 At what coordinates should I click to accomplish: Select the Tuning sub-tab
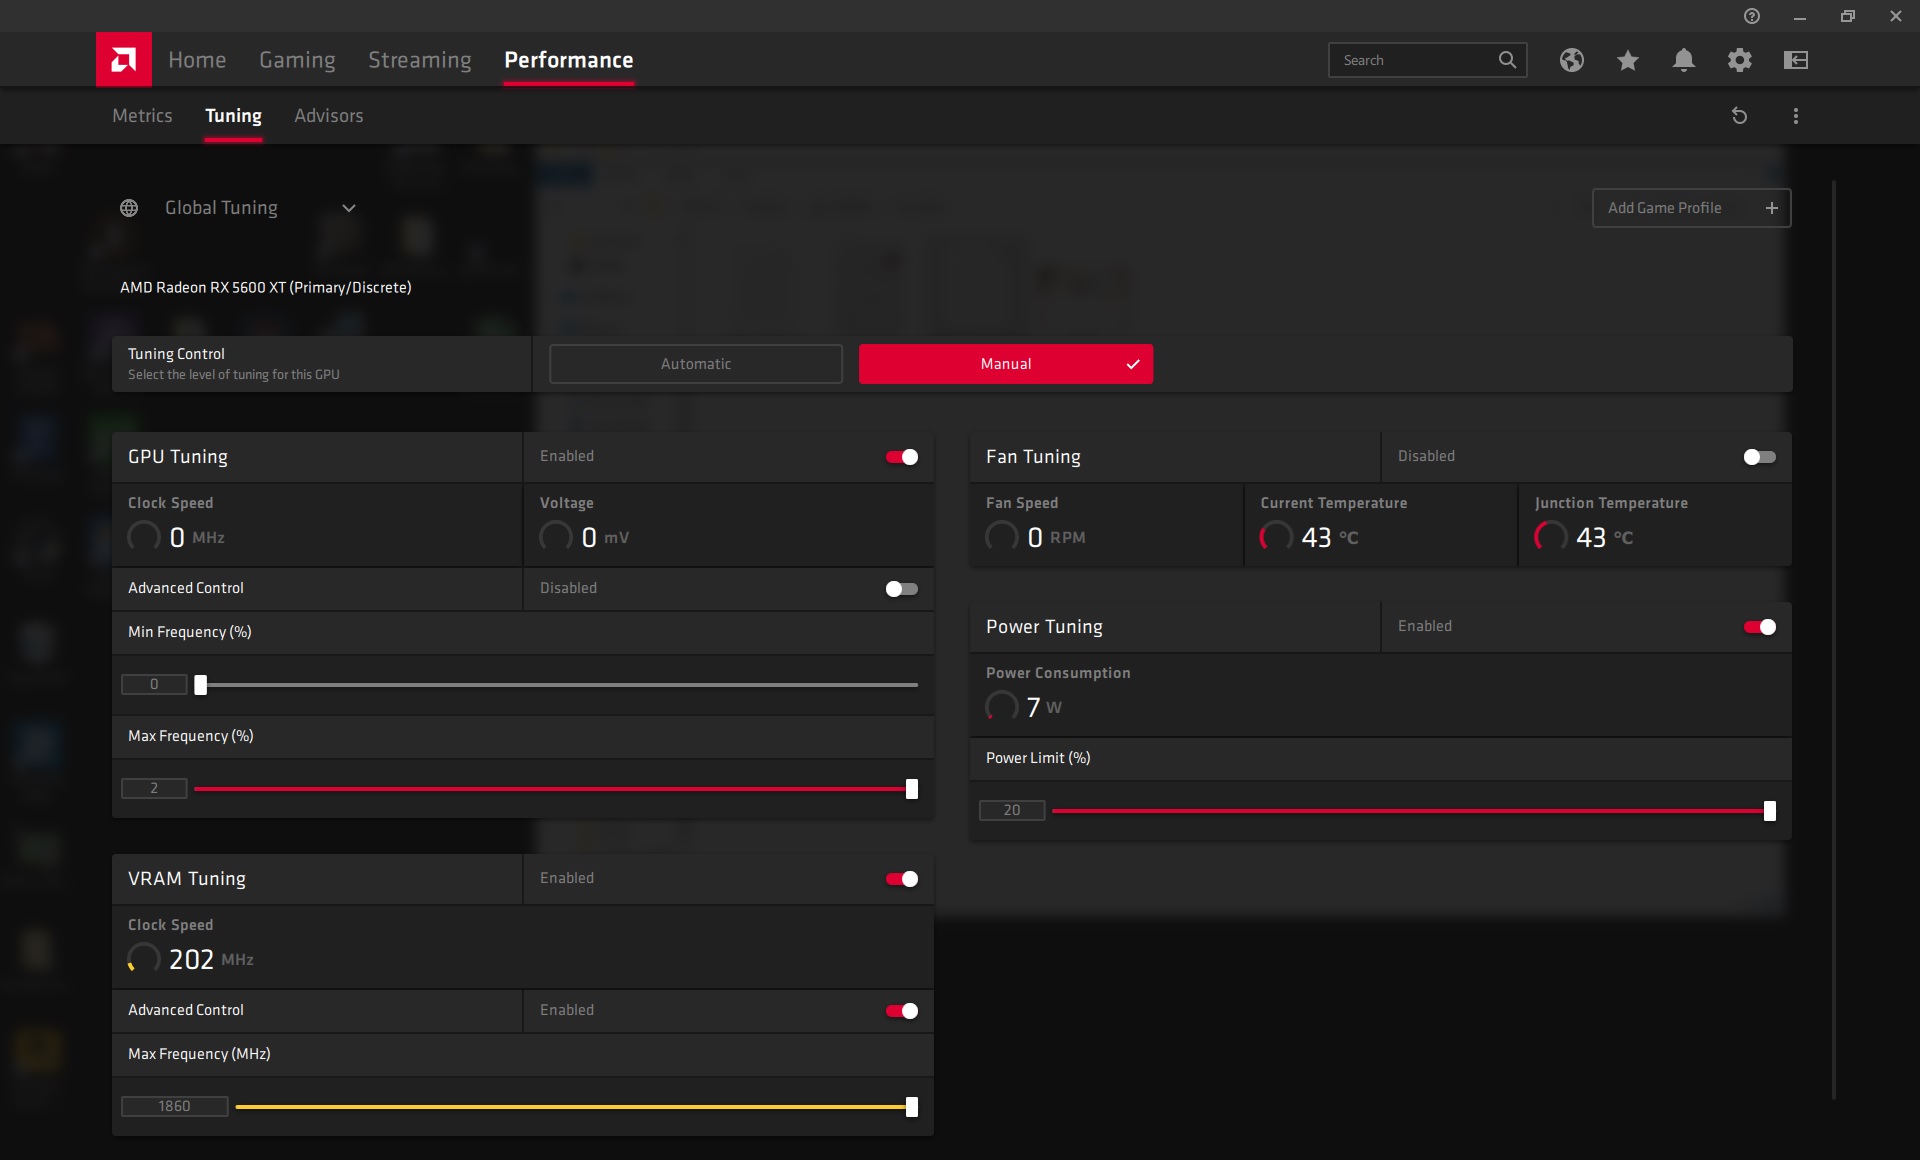pos(233,116)
